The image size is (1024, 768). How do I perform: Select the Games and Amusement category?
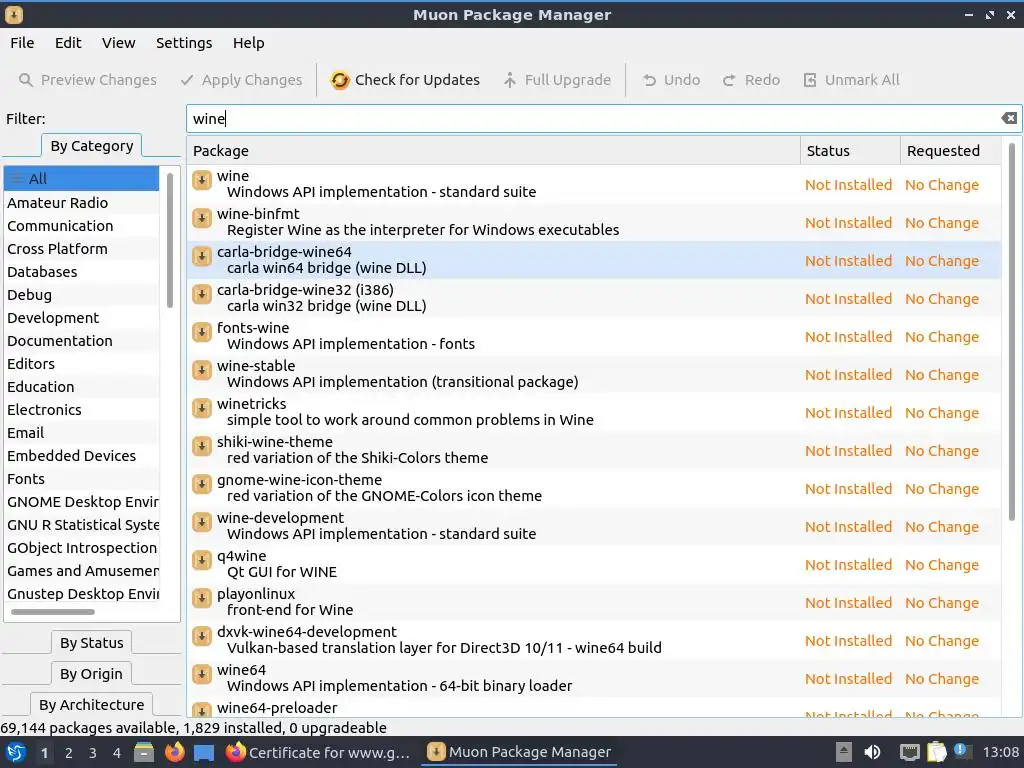(82, 571)
